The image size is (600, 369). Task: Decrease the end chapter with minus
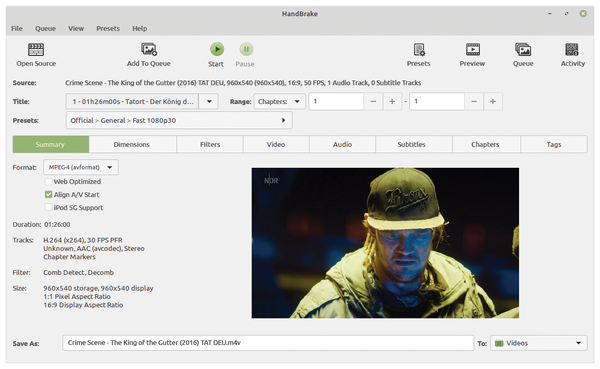474,101
